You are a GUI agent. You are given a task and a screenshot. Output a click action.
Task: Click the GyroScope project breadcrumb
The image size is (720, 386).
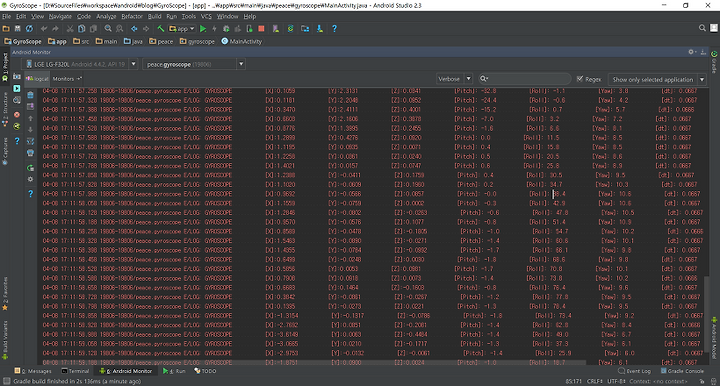22,41
